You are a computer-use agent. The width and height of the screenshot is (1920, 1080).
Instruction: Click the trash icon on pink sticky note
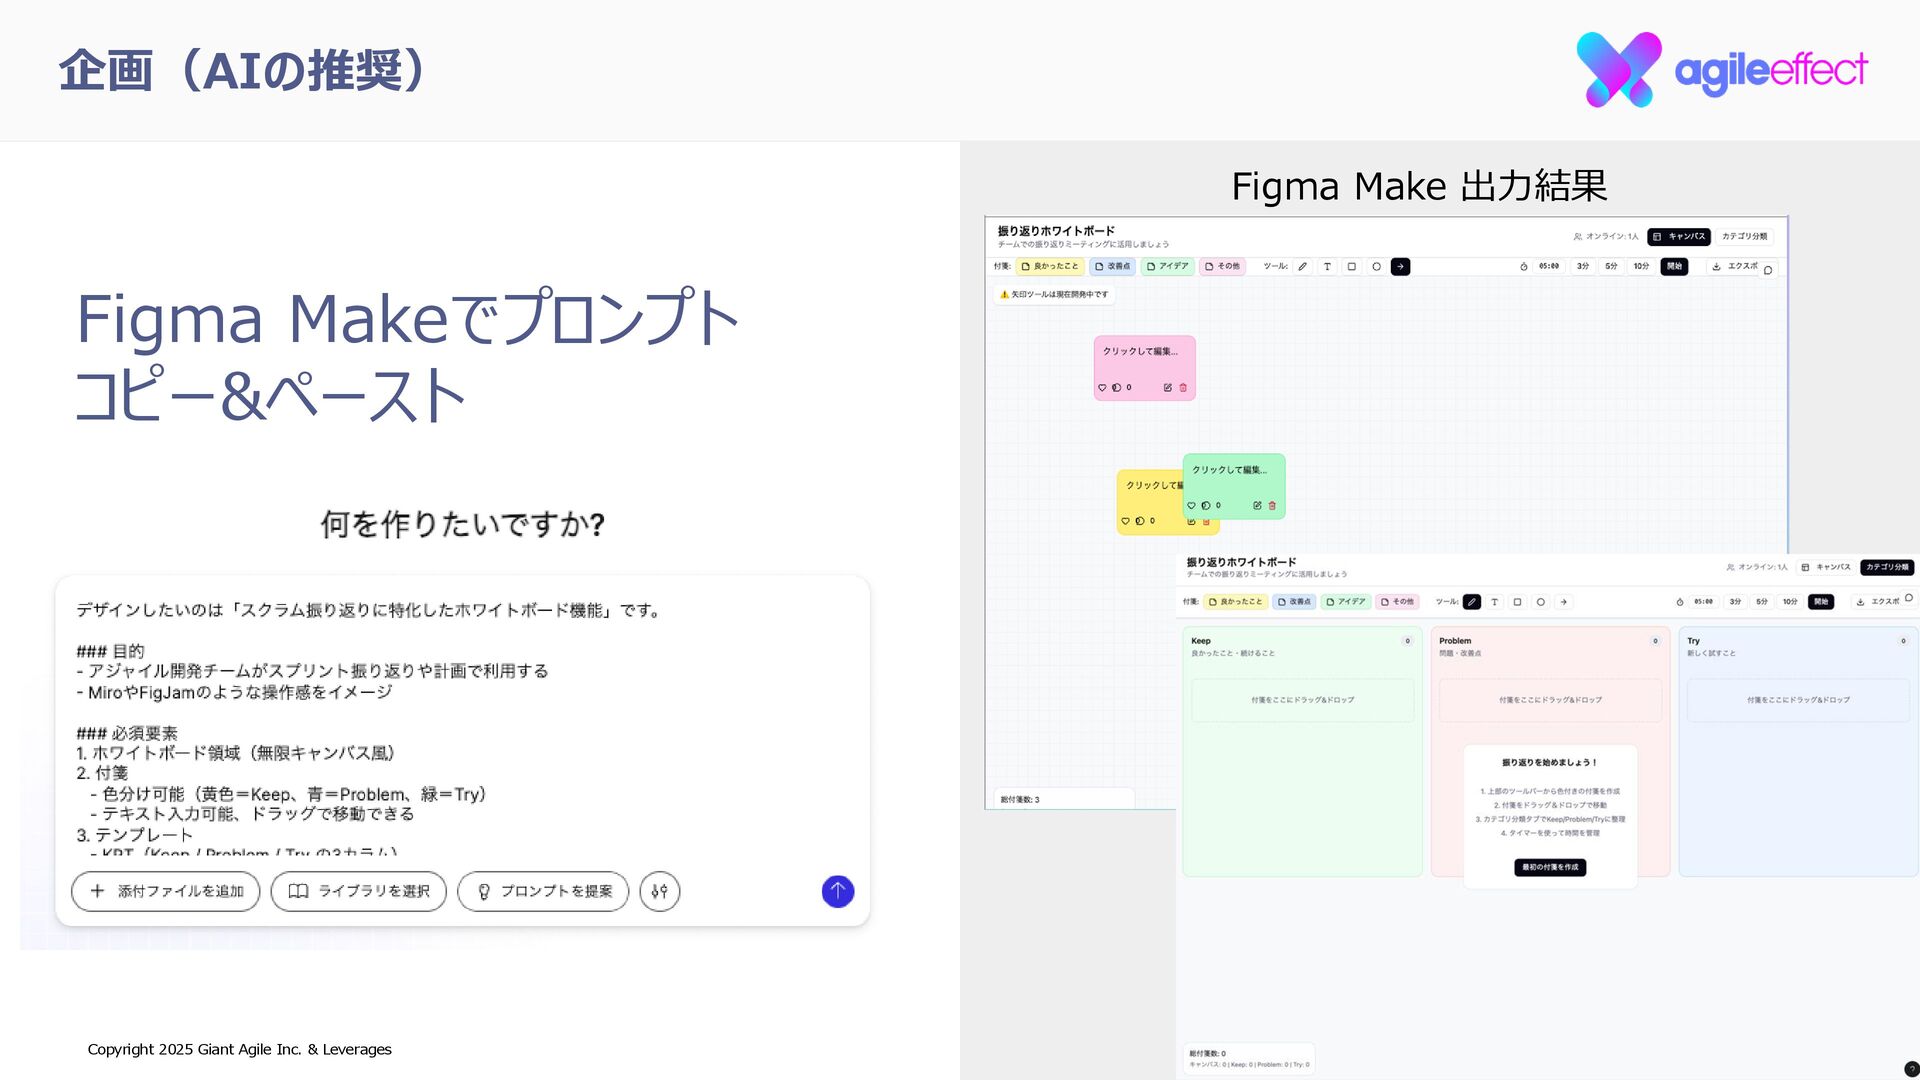pyautogui.click(x=1183, y=388)
